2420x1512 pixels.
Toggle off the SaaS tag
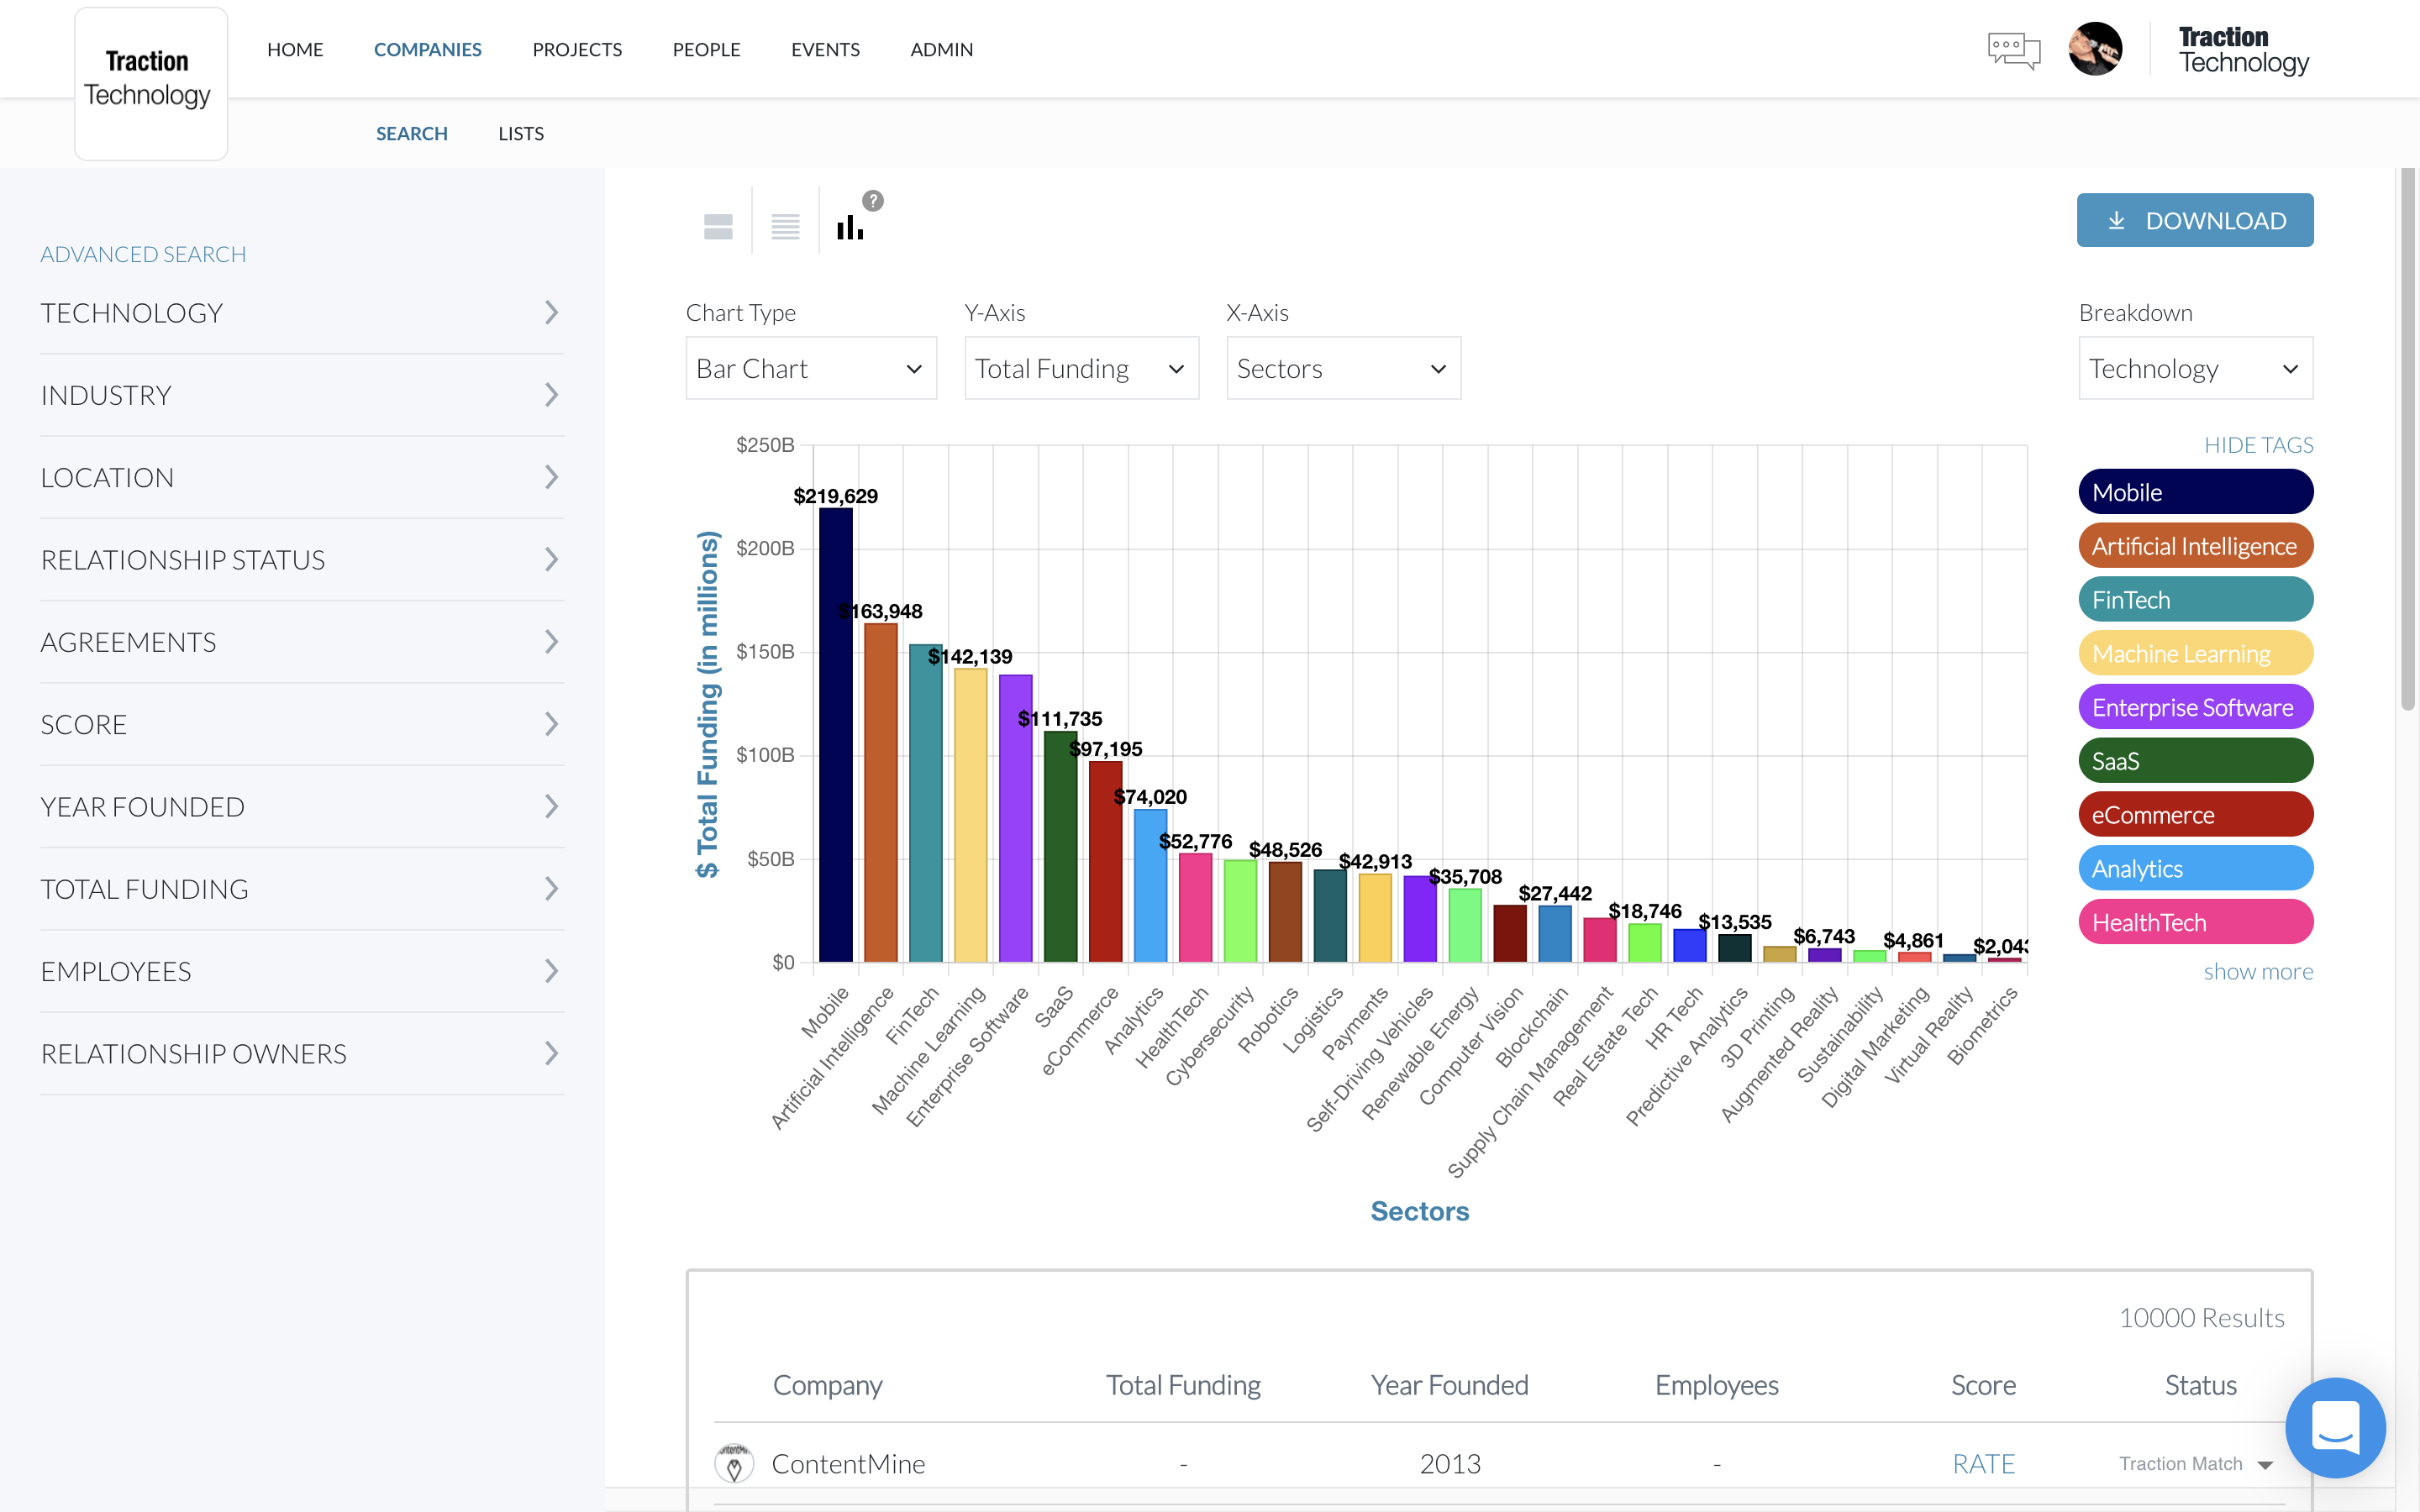2195,760
